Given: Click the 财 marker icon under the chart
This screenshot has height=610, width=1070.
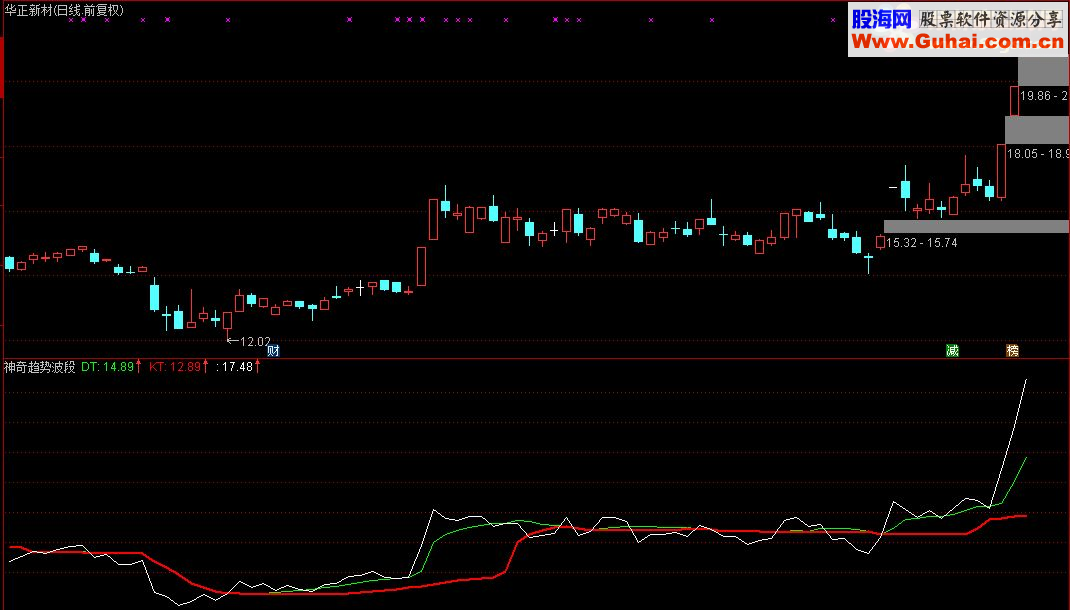Looking at the screenshot, I should 273,351.
